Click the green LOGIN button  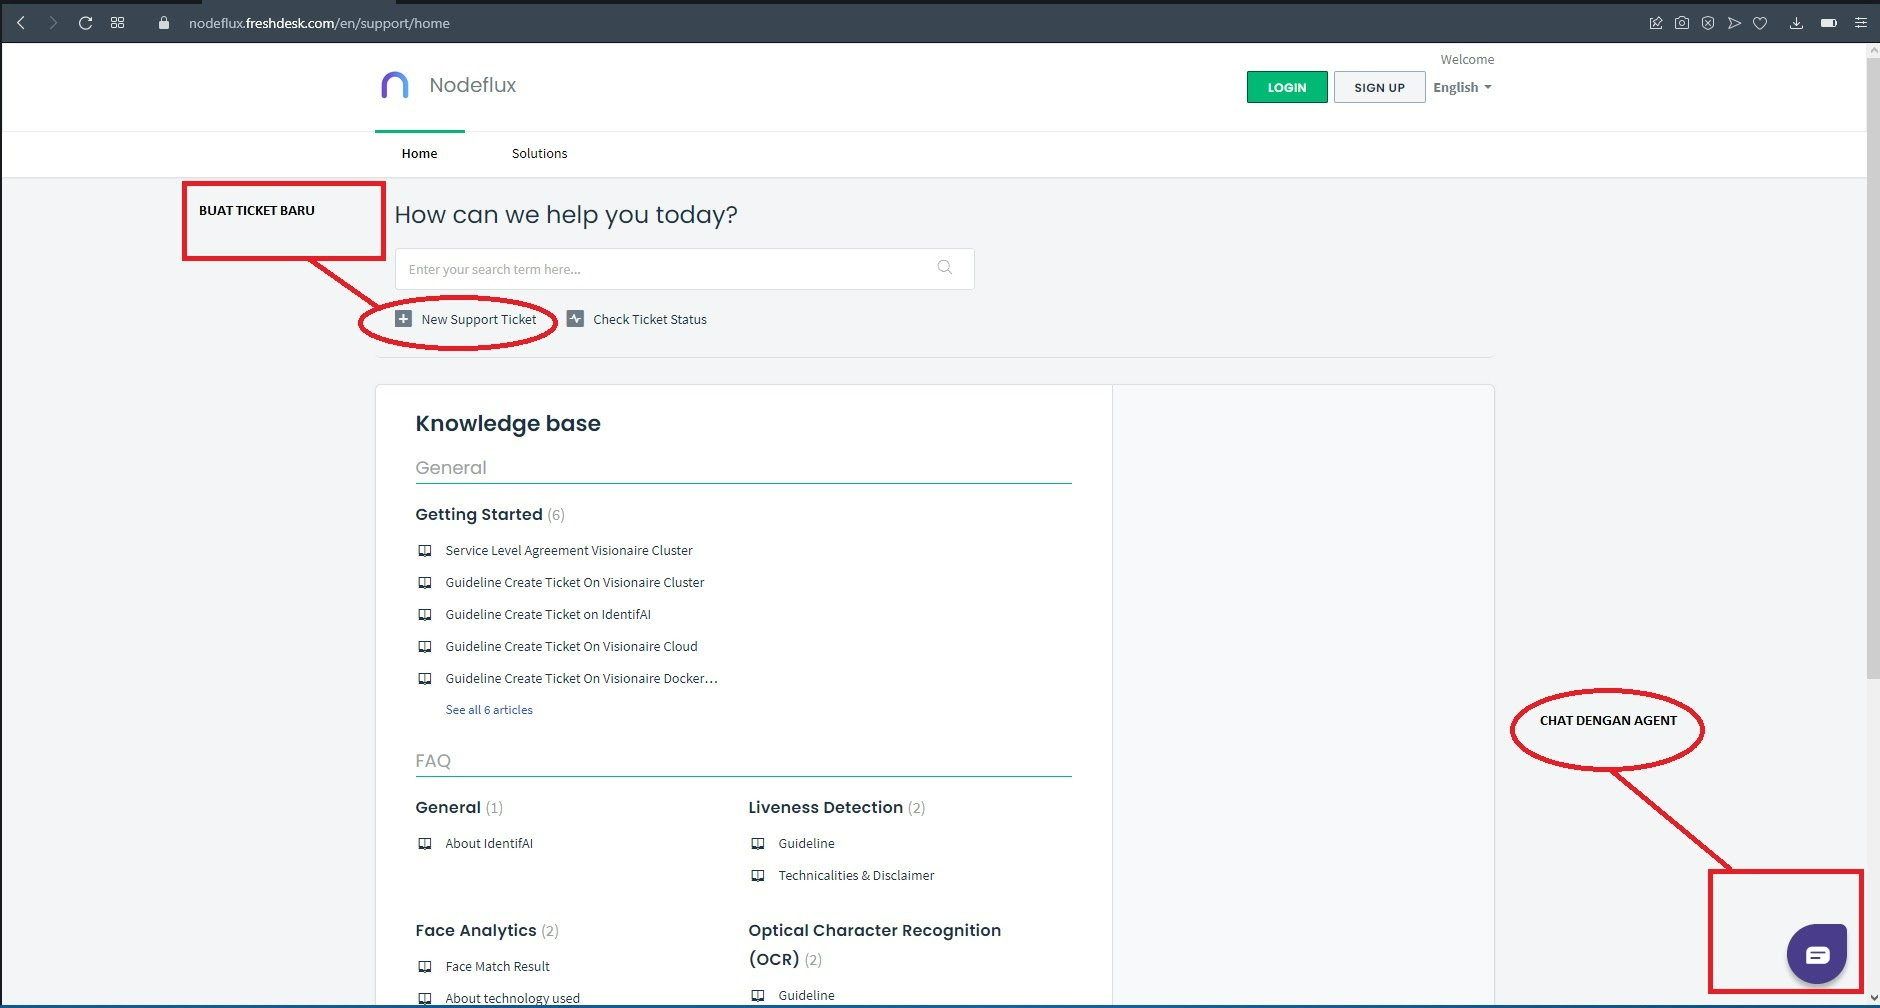pyautogui.click(x=1287, y=87)
